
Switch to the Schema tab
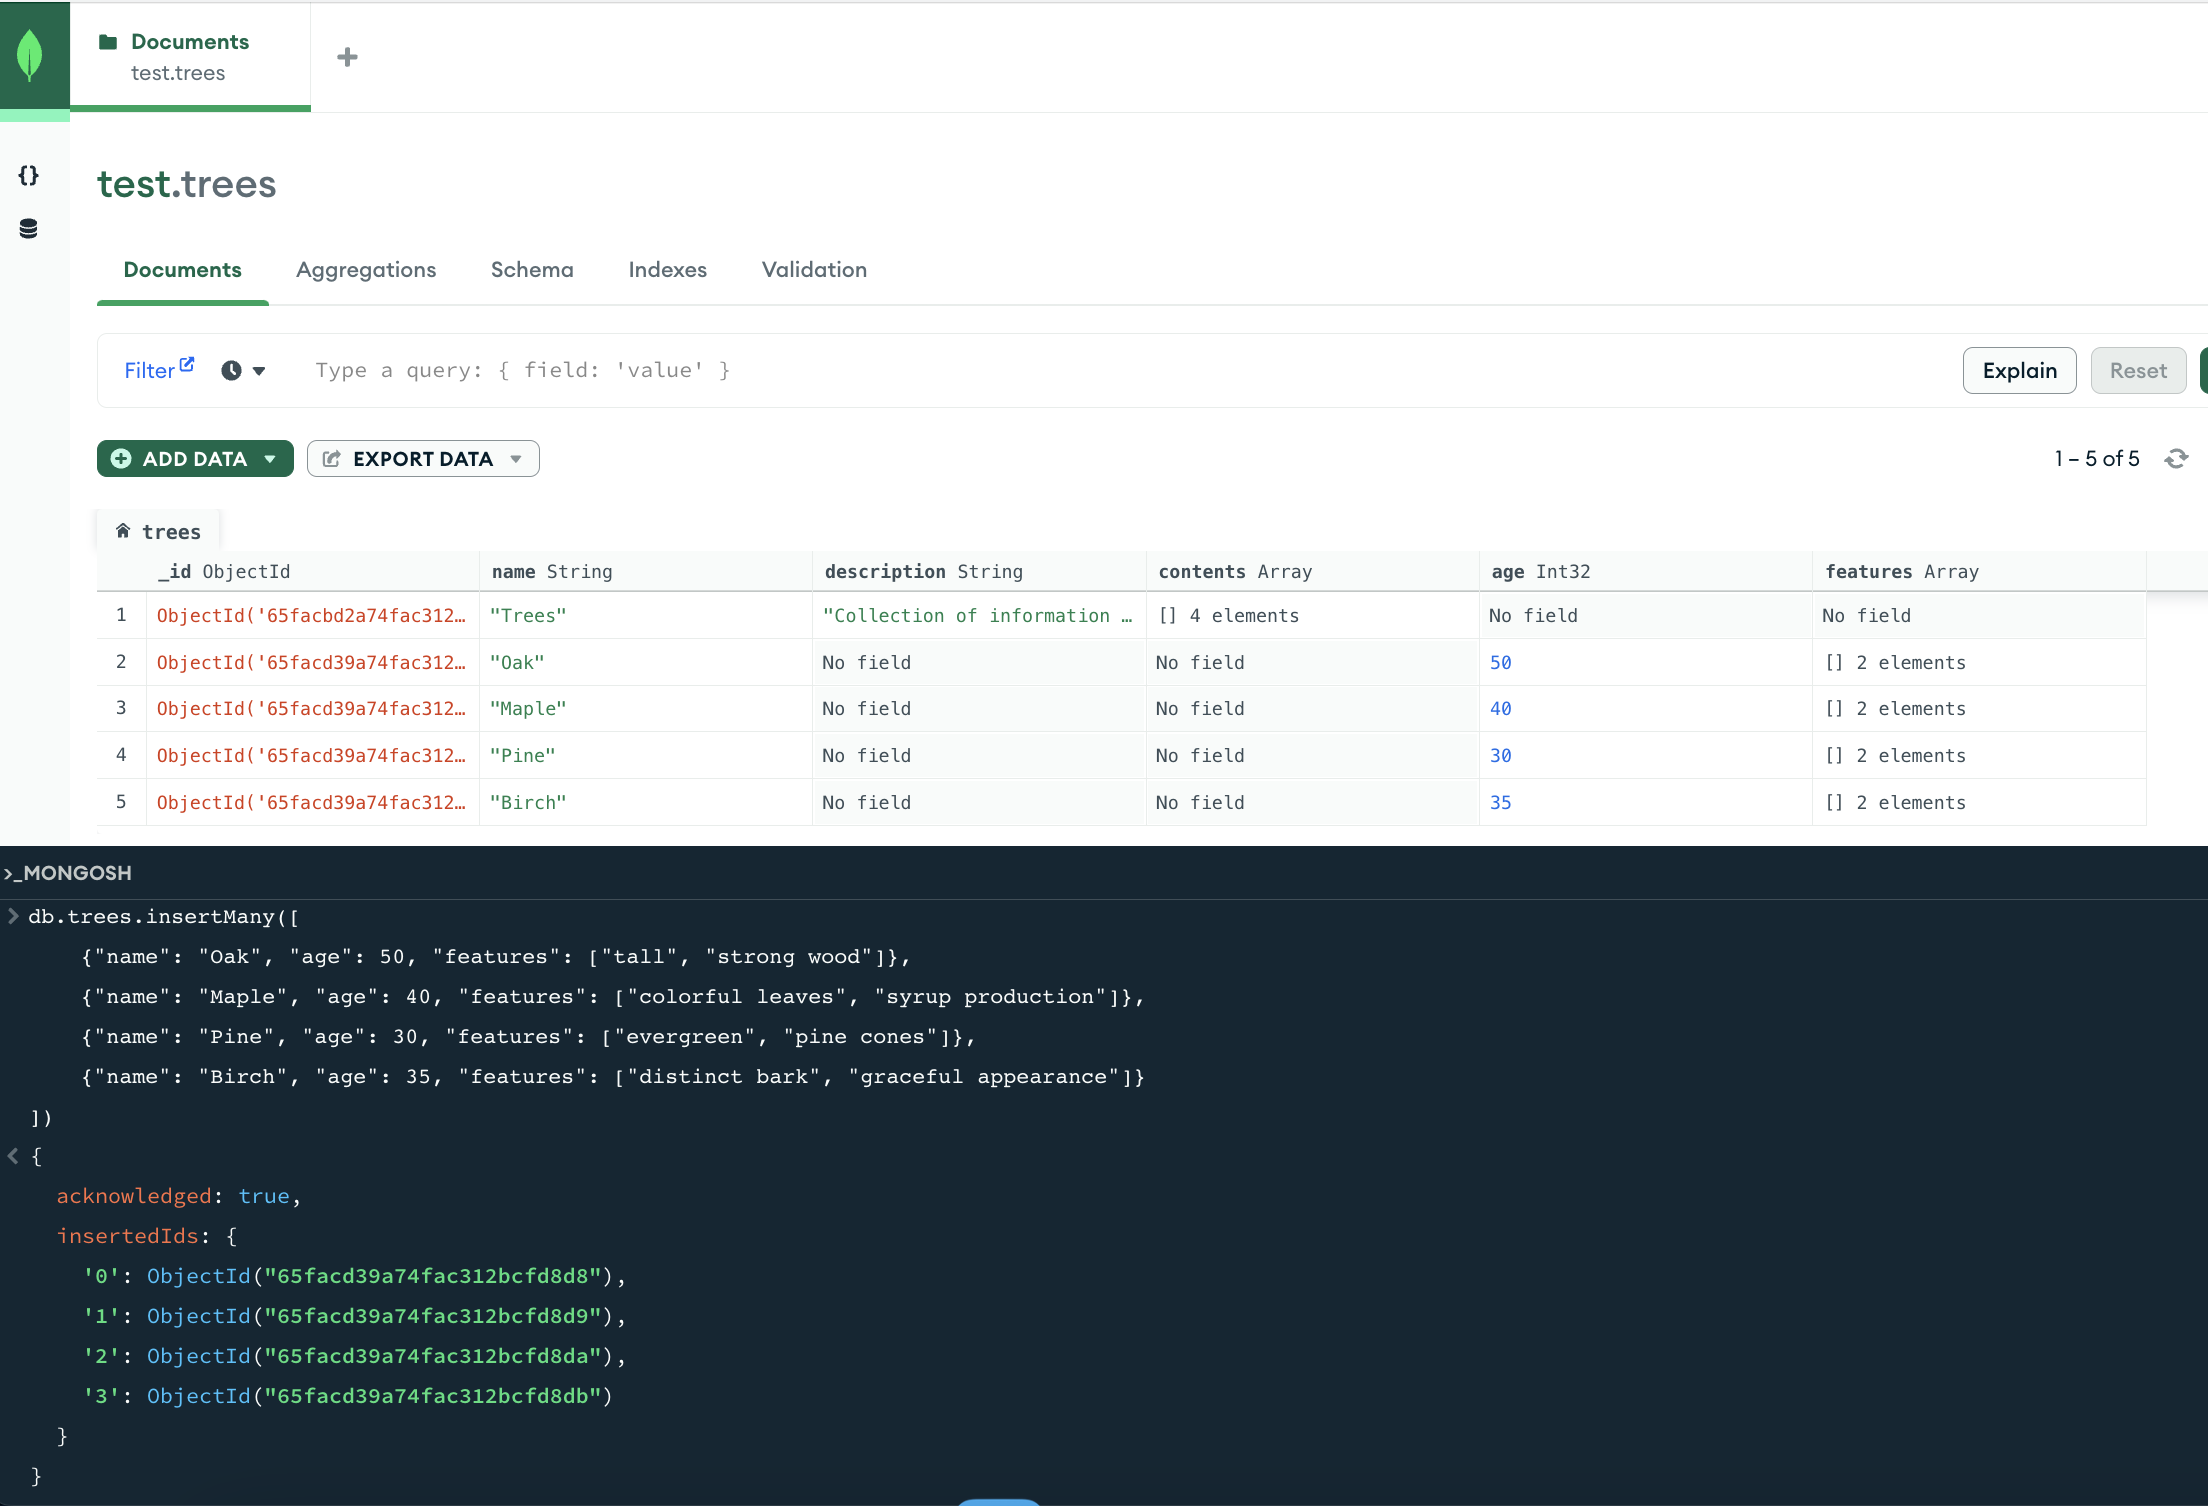[532, 270]
